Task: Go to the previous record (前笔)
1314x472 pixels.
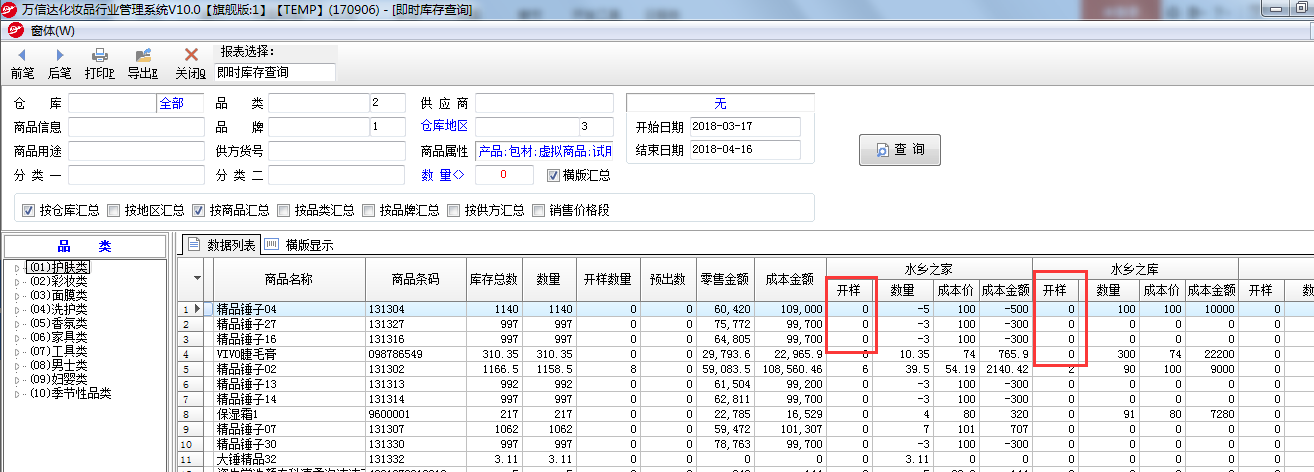Action: 22,63
